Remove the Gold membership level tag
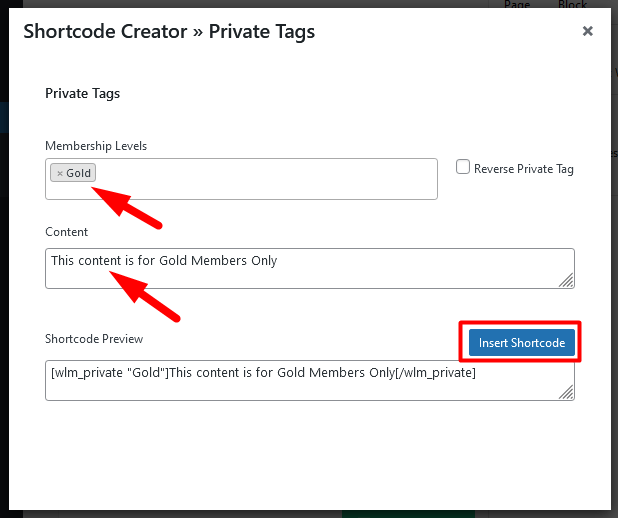 60,173
